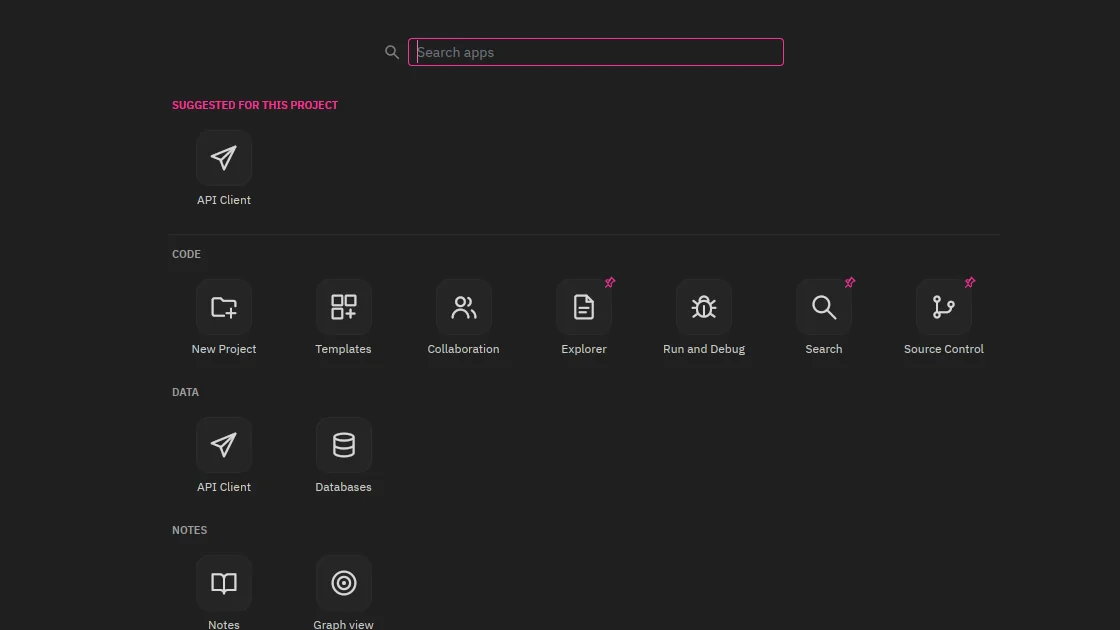This screenshot has height=630, width=1120.
Task: Open the Databases app
Action: 344,445
